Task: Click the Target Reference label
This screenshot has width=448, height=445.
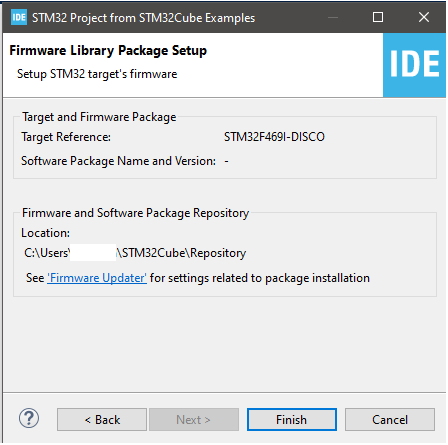Action: [x=66, y=137]
